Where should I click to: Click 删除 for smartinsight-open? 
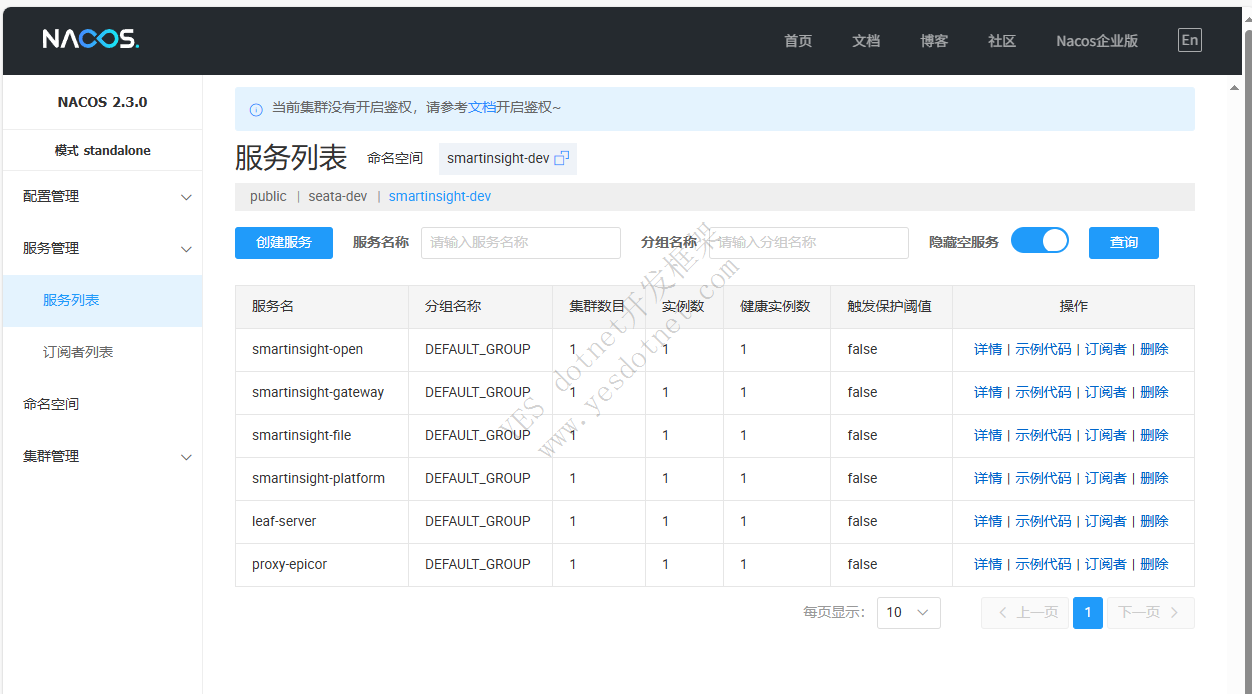point(1154,350)
